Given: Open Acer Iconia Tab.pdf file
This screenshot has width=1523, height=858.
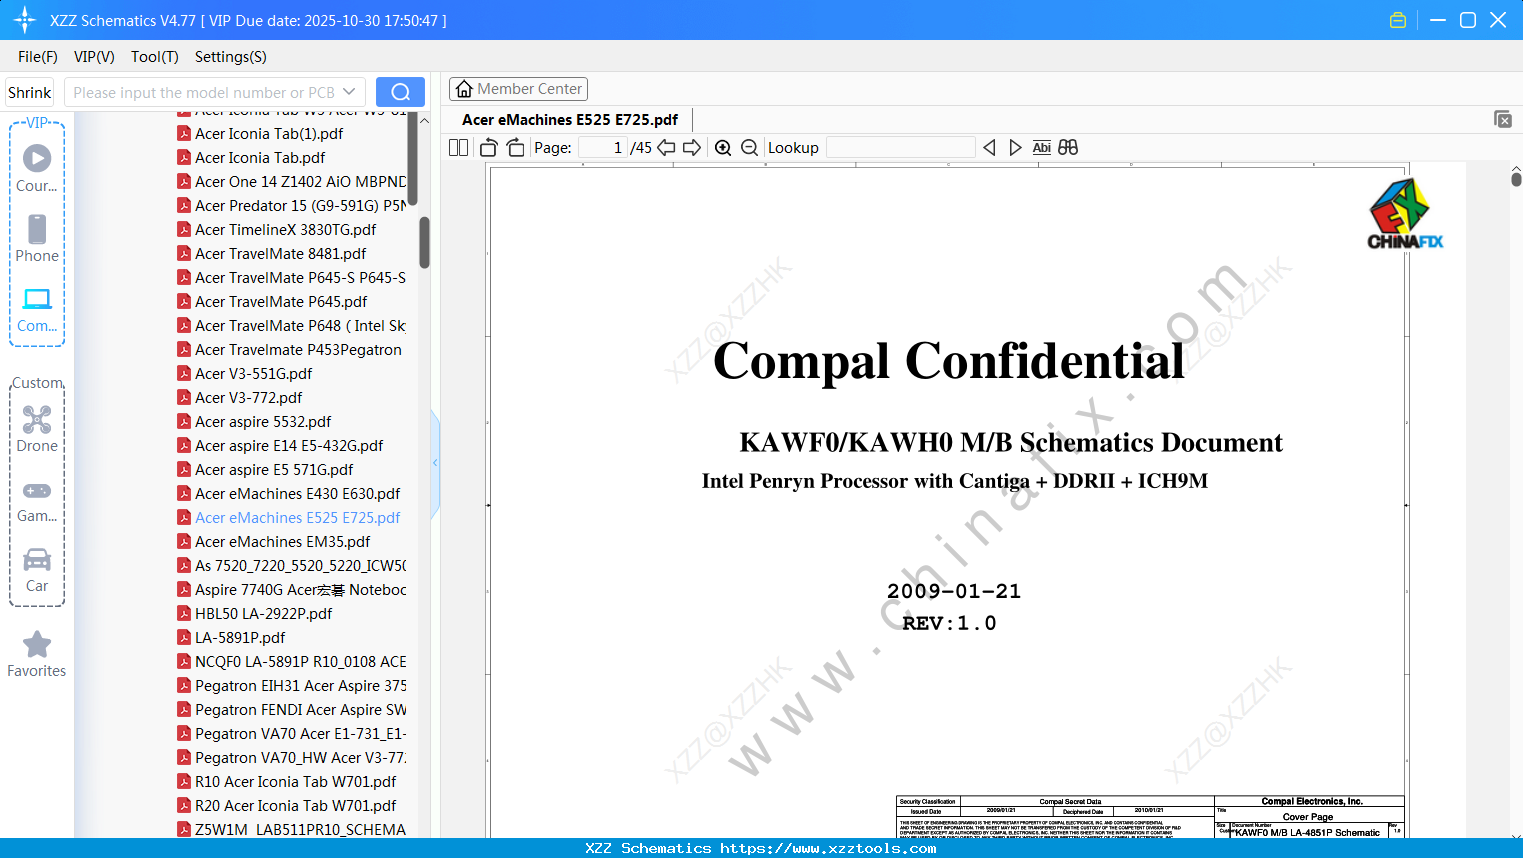Looking at the screenshot, I should (x=260, y=158).
